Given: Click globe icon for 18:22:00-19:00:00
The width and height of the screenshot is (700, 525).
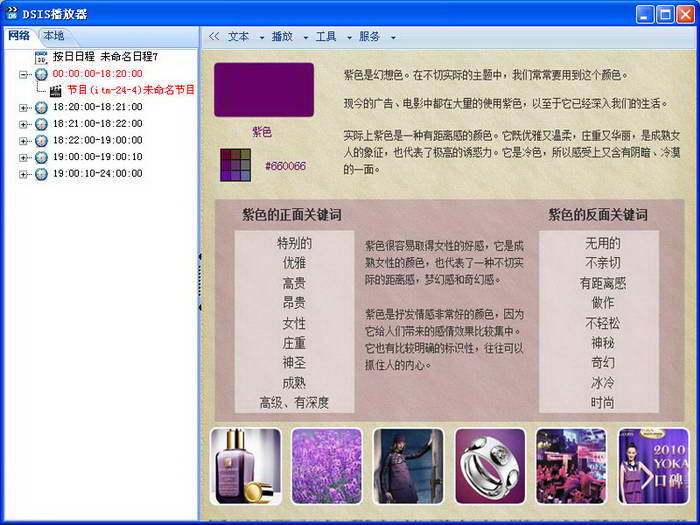Looking at the screenshot, I should pos(41,141).
